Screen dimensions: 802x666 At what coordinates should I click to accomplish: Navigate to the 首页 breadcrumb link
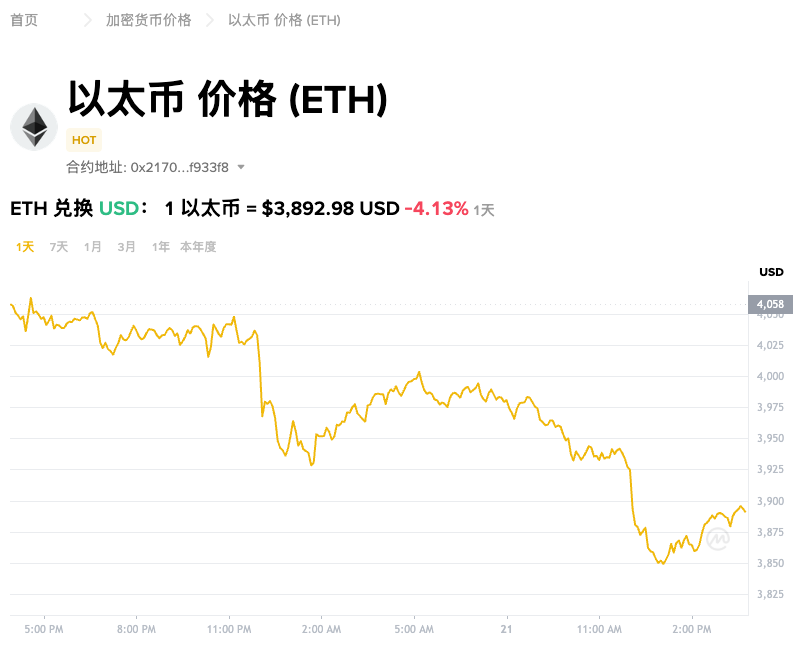tap(23, 20)
